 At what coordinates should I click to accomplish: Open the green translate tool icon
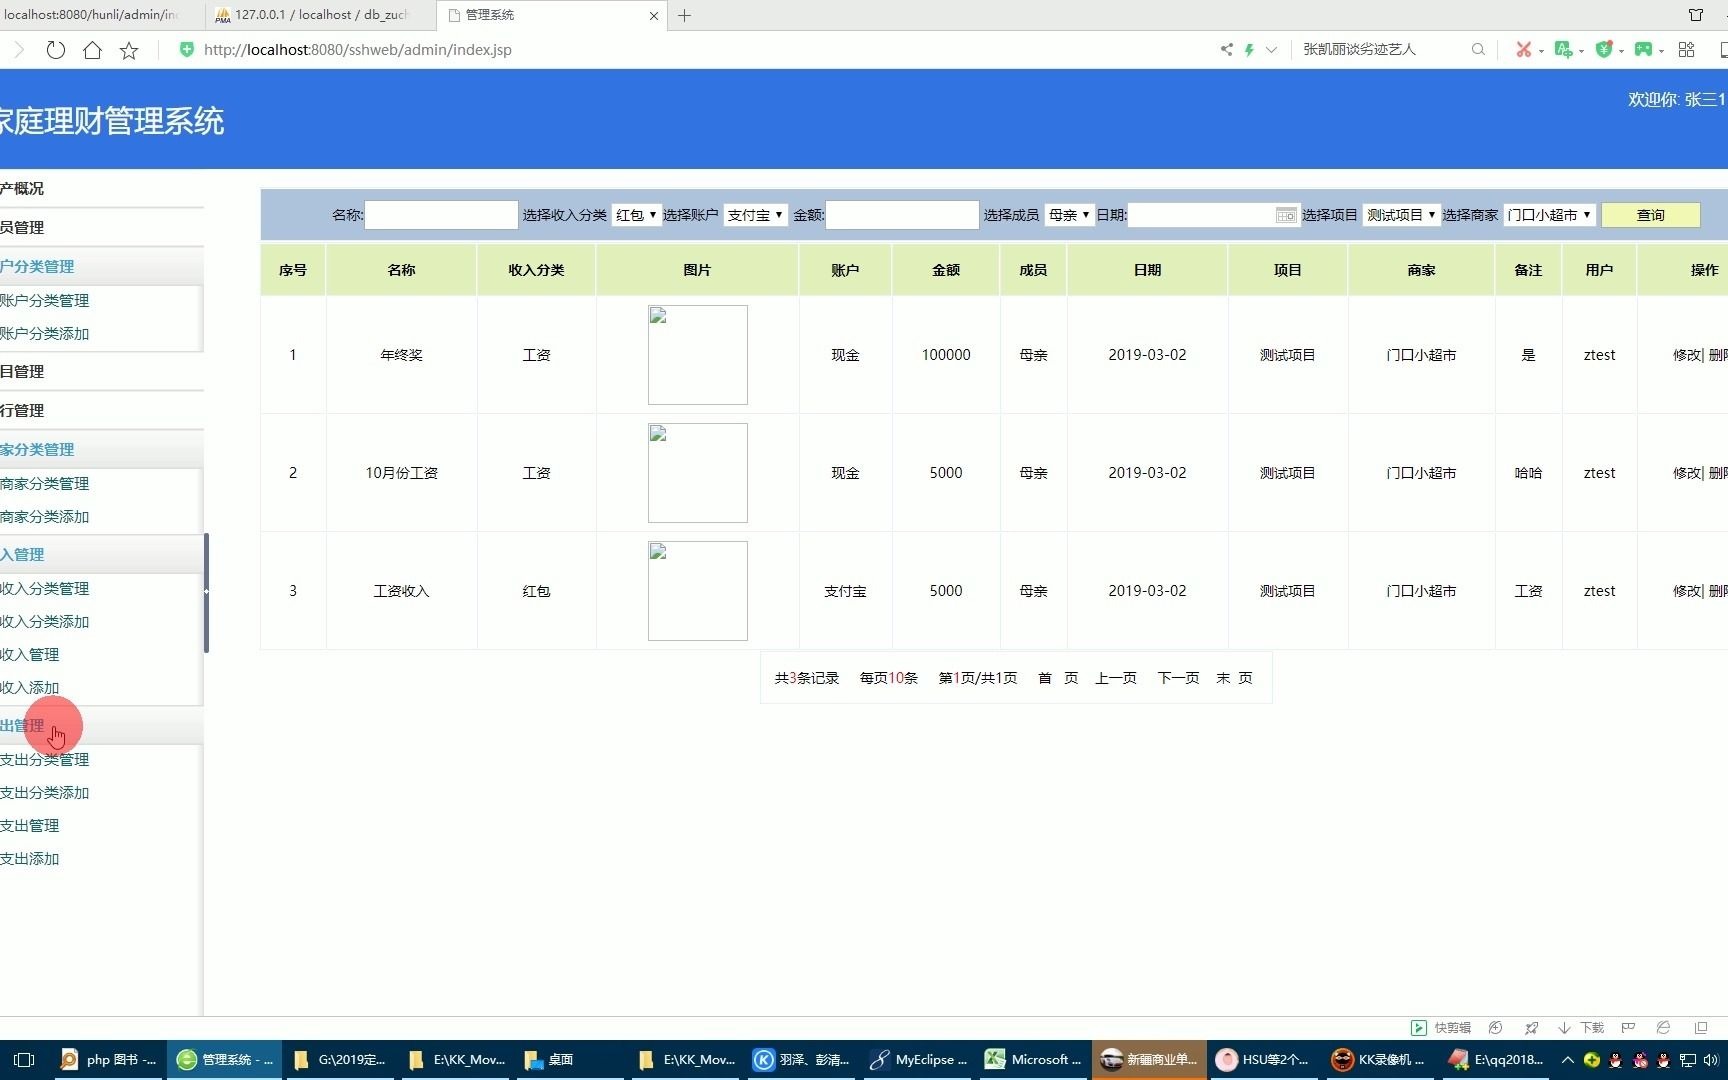[x=1563, y=49]
